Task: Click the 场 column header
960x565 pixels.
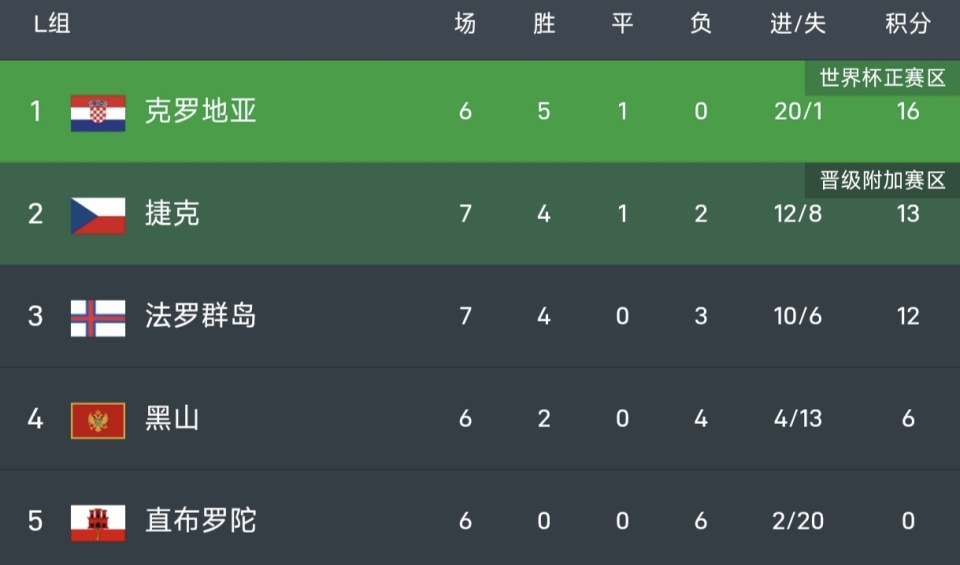Action: [x=465, y=24]
